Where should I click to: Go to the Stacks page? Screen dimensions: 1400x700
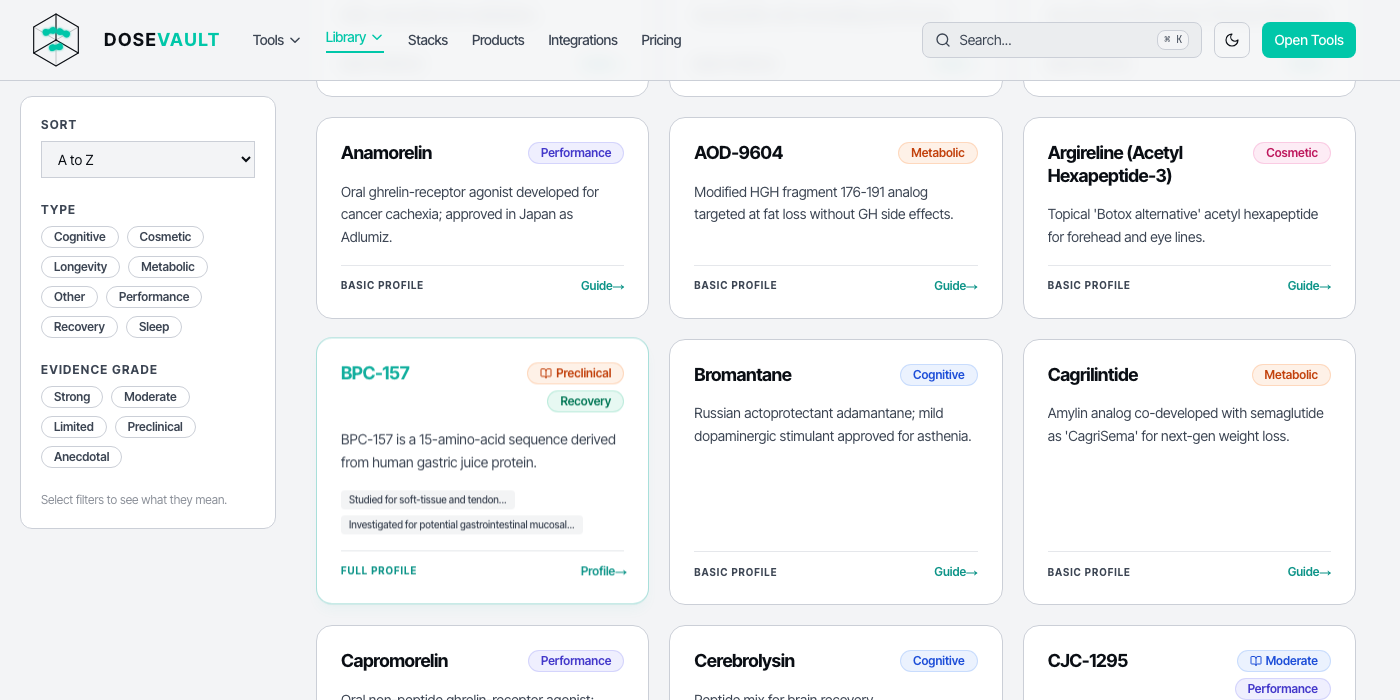428,40
